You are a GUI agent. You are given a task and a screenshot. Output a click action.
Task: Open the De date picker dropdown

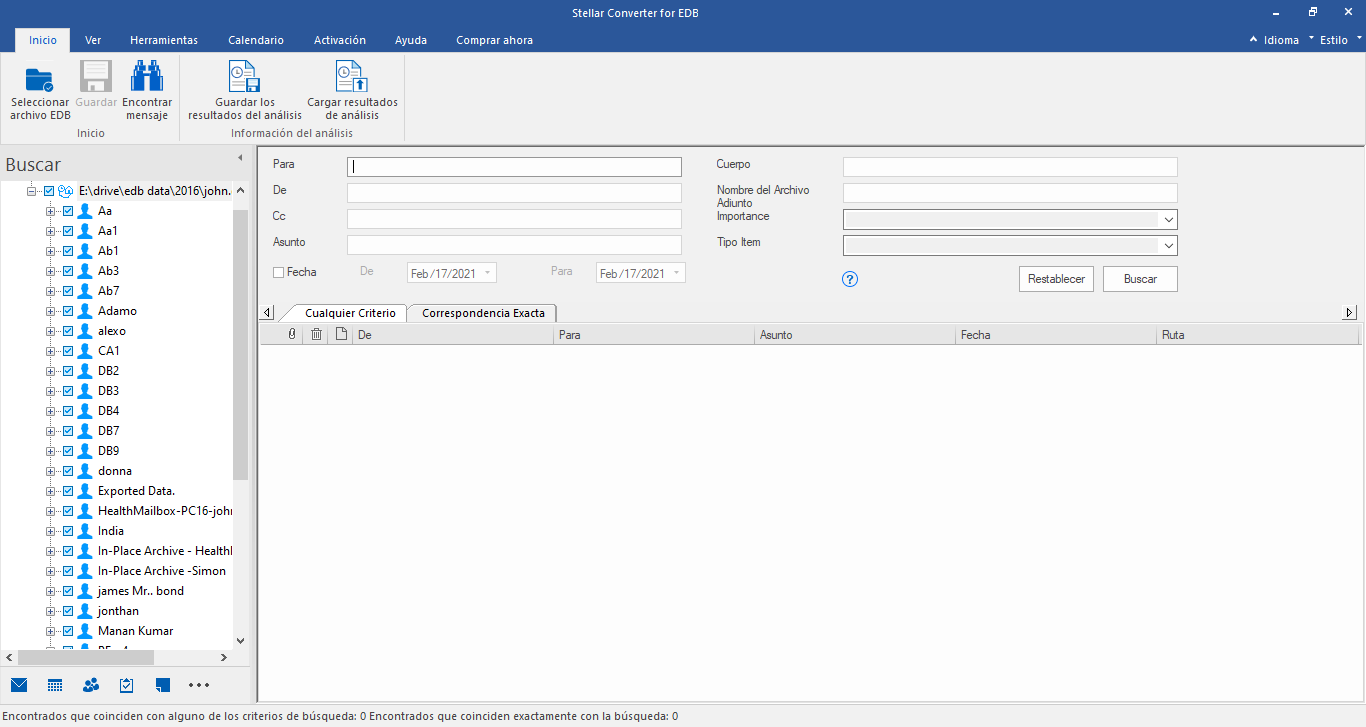click(x=487, y=273)
